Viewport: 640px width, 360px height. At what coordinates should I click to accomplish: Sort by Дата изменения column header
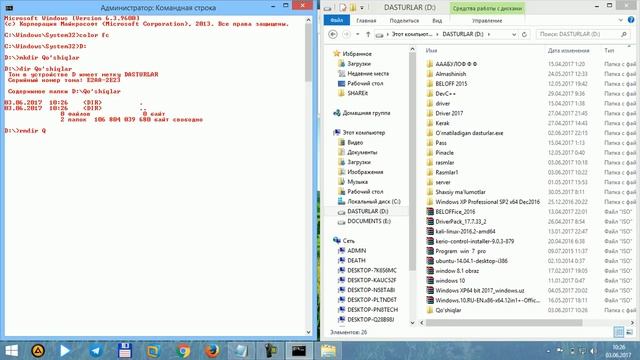(x=569, y=51)
